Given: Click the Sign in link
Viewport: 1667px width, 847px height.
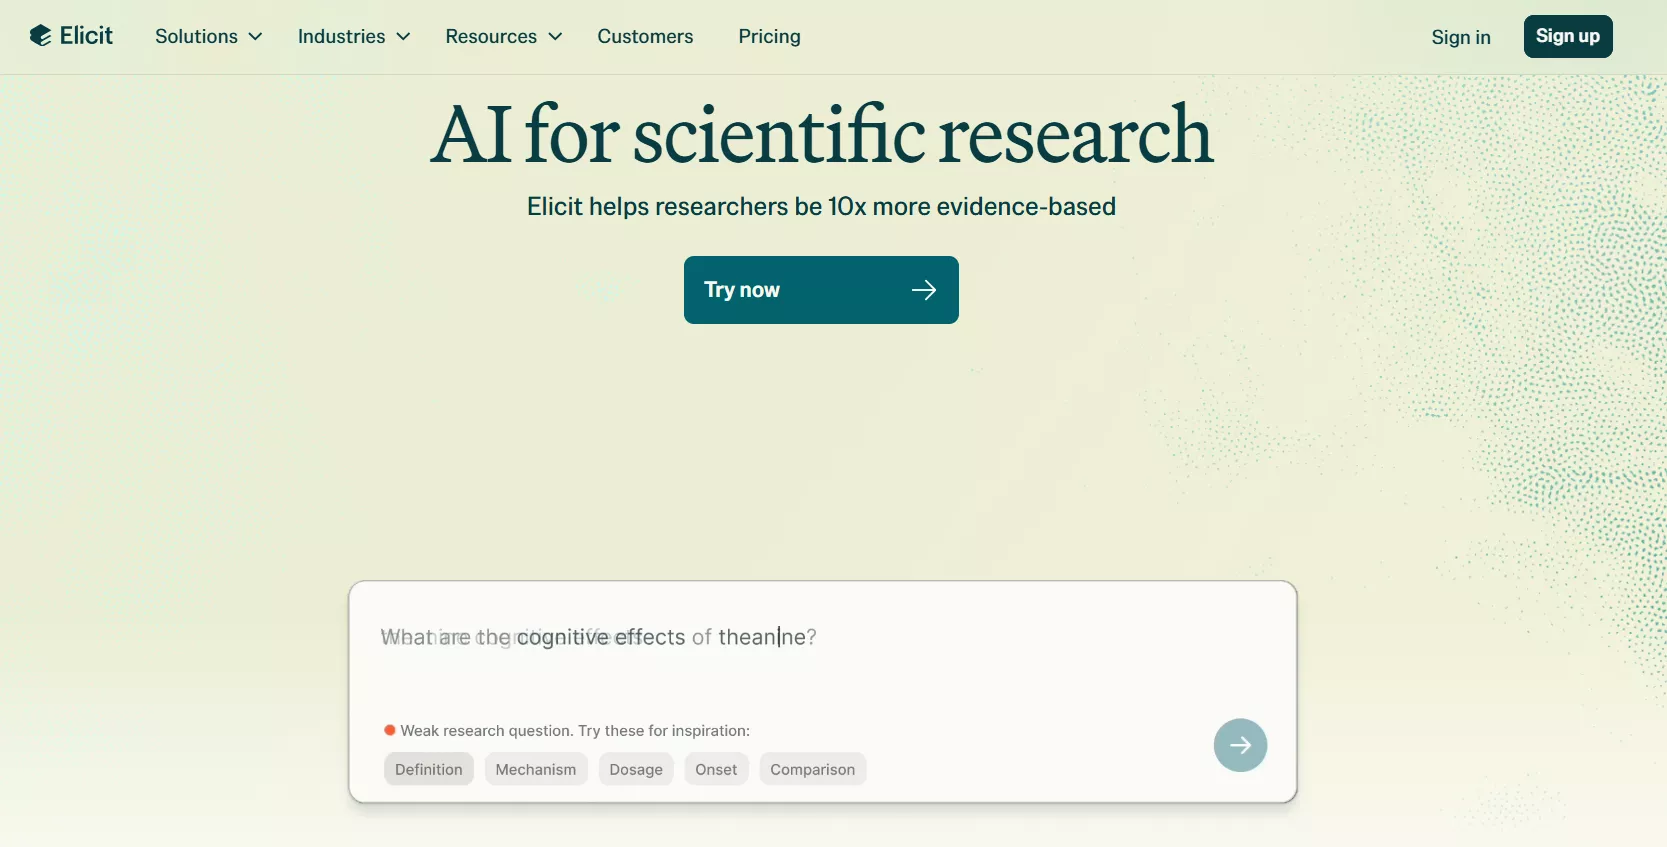Looking at the screenshot, I should coord(1460,38).
